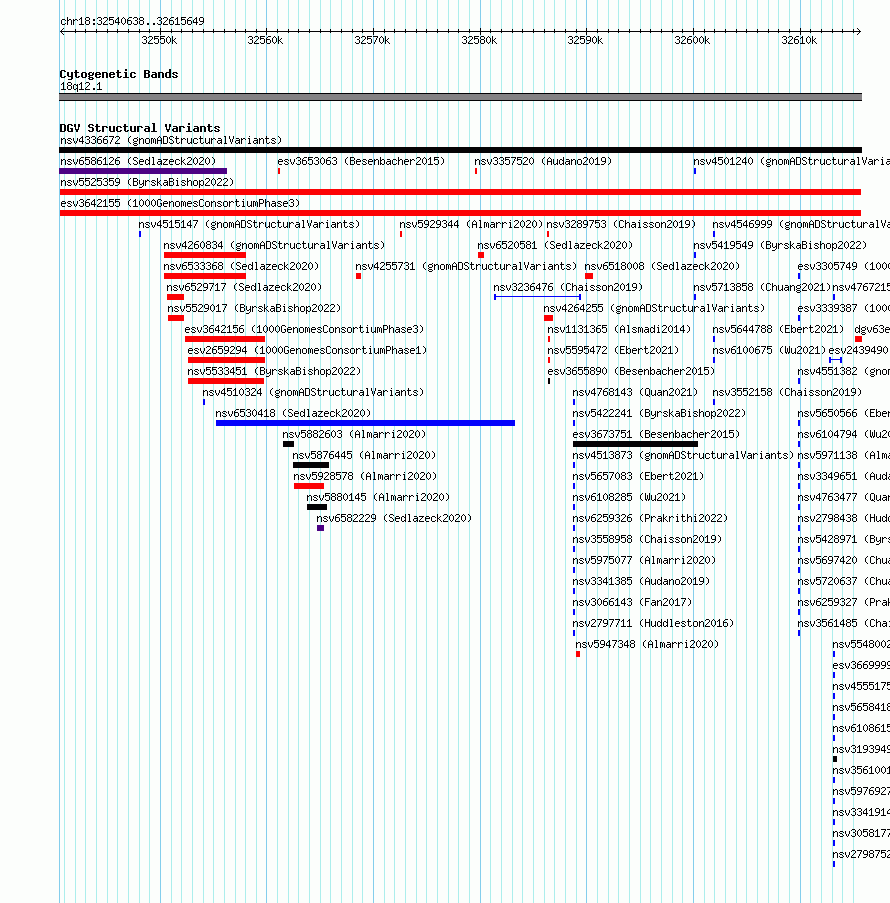Click nsv2797711 (Huddleston2016) label
The image size is (890, 903).
pyautogui.click(x=653, y=624)
